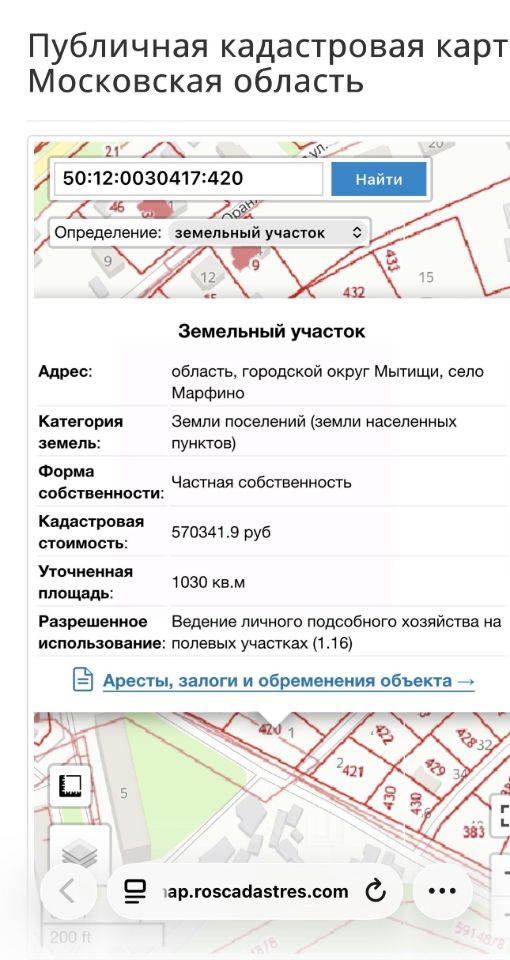
Task: Select parcel 421 on the map
Action: [352, 770]
